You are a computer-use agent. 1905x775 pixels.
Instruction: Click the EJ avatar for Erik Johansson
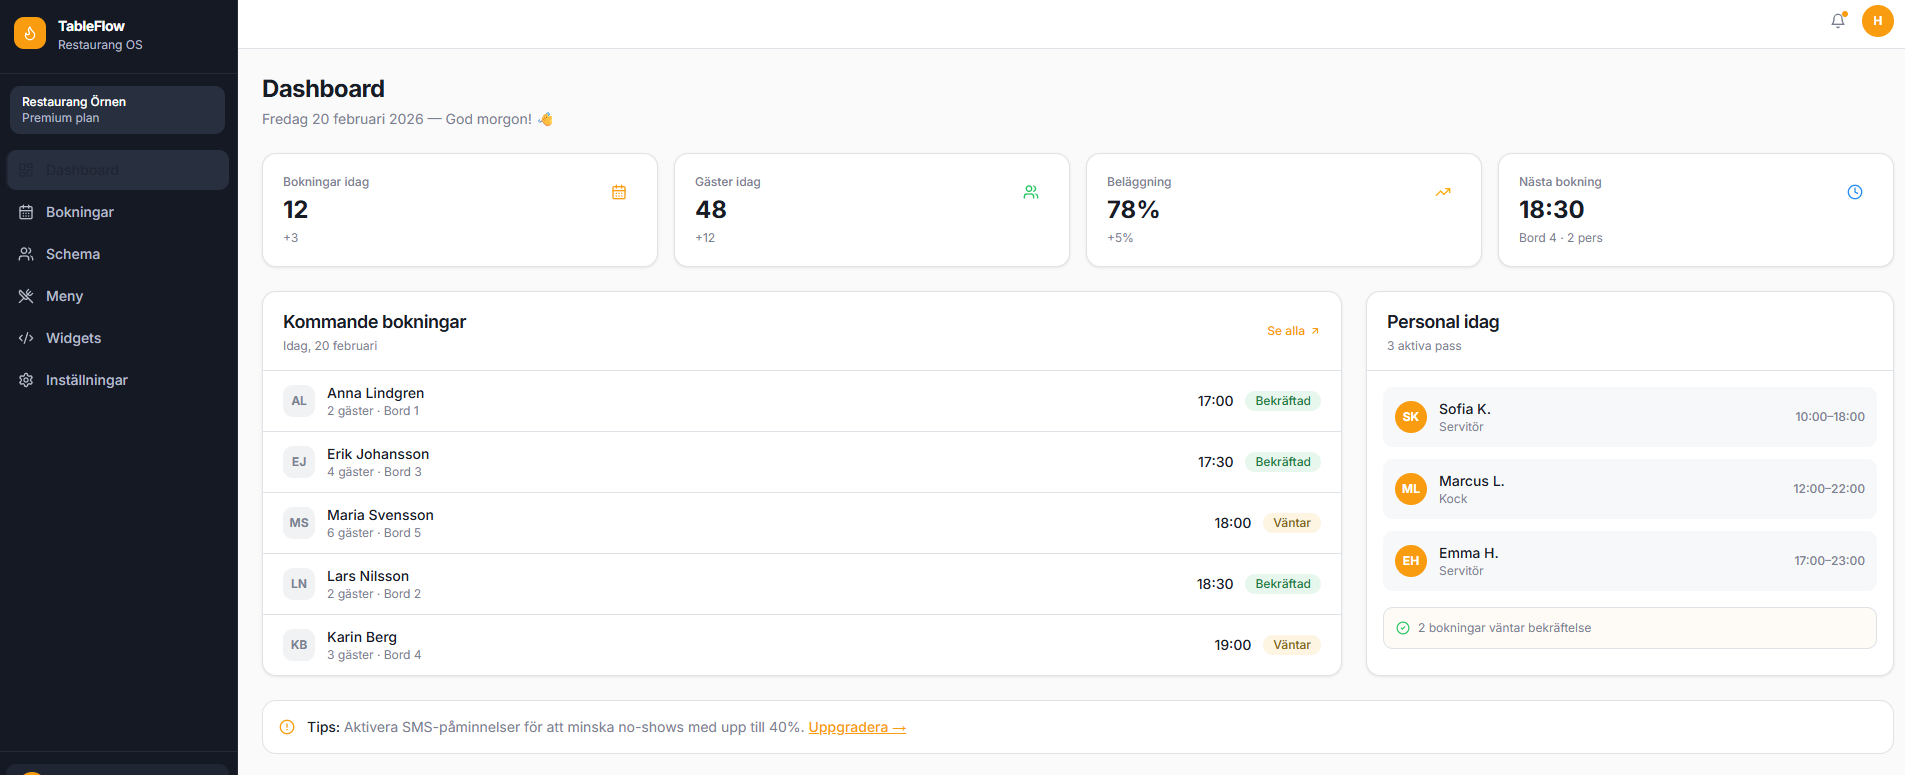299,462
